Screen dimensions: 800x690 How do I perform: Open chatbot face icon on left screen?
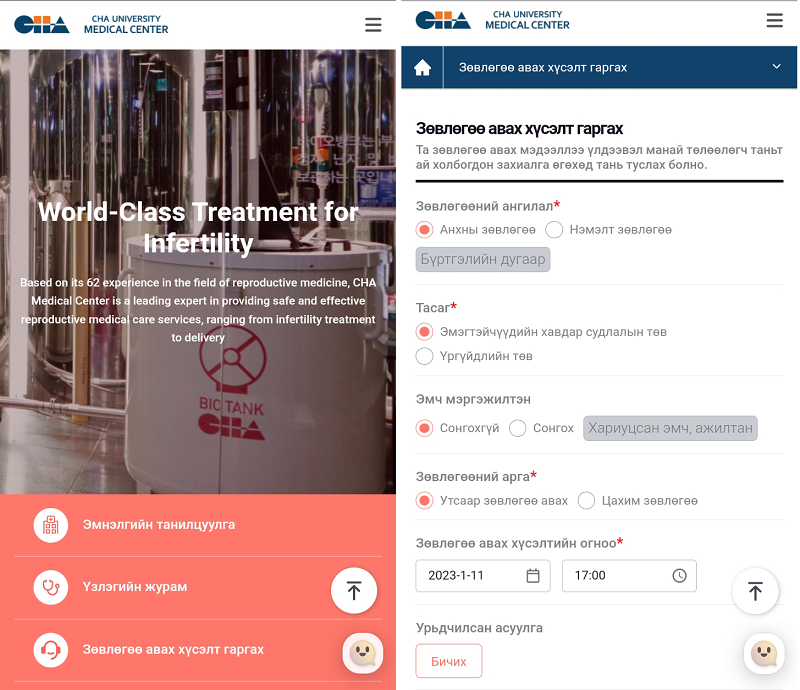coord(362,653)
